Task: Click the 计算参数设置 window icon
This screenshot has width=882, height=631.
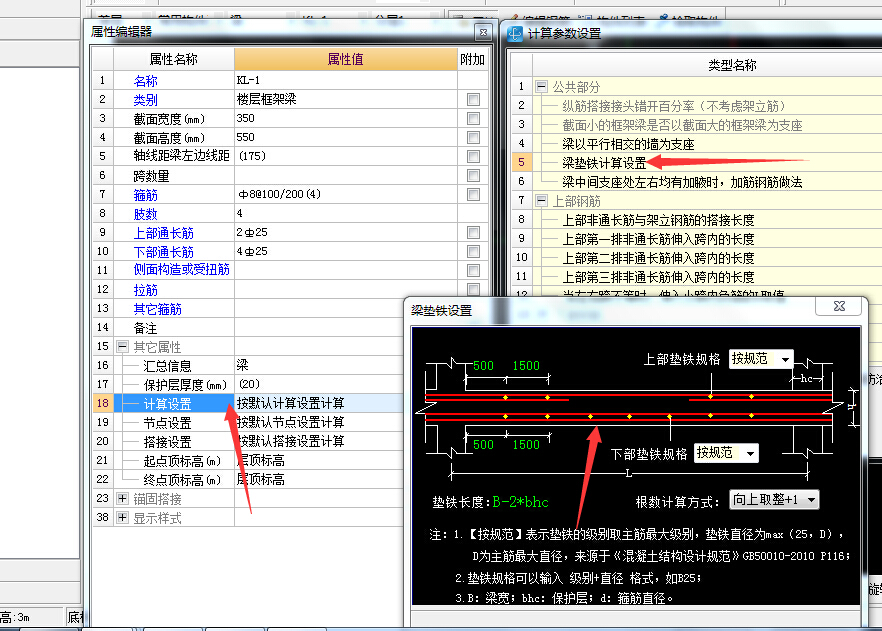Action: point(515,34)
